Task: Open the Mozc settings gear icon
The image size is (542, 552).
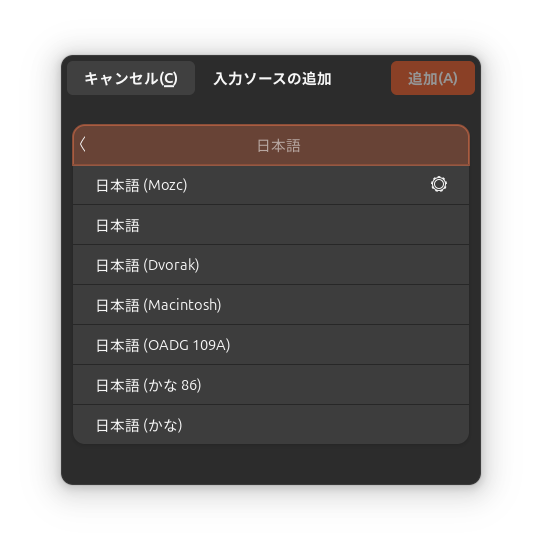Action: pyautogui.click(x=439, y=184)
